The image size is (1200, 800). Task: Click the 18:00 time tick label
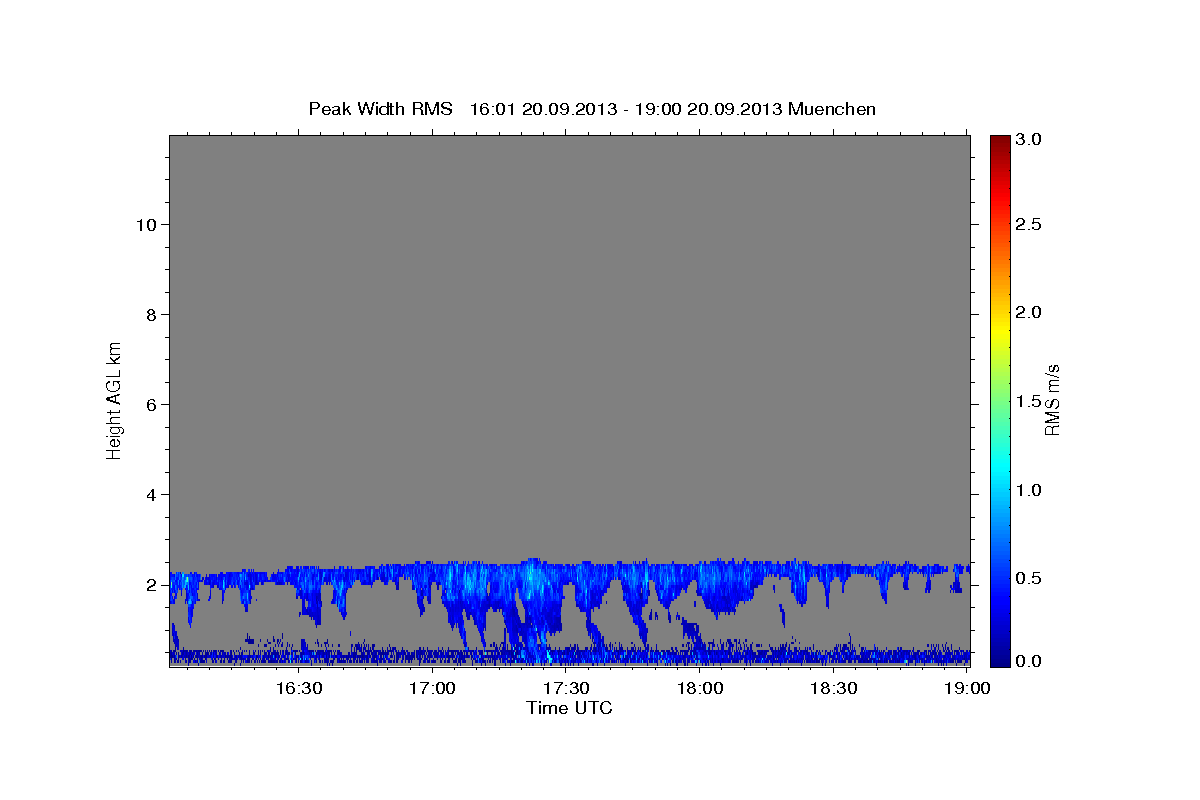point(700,688)
